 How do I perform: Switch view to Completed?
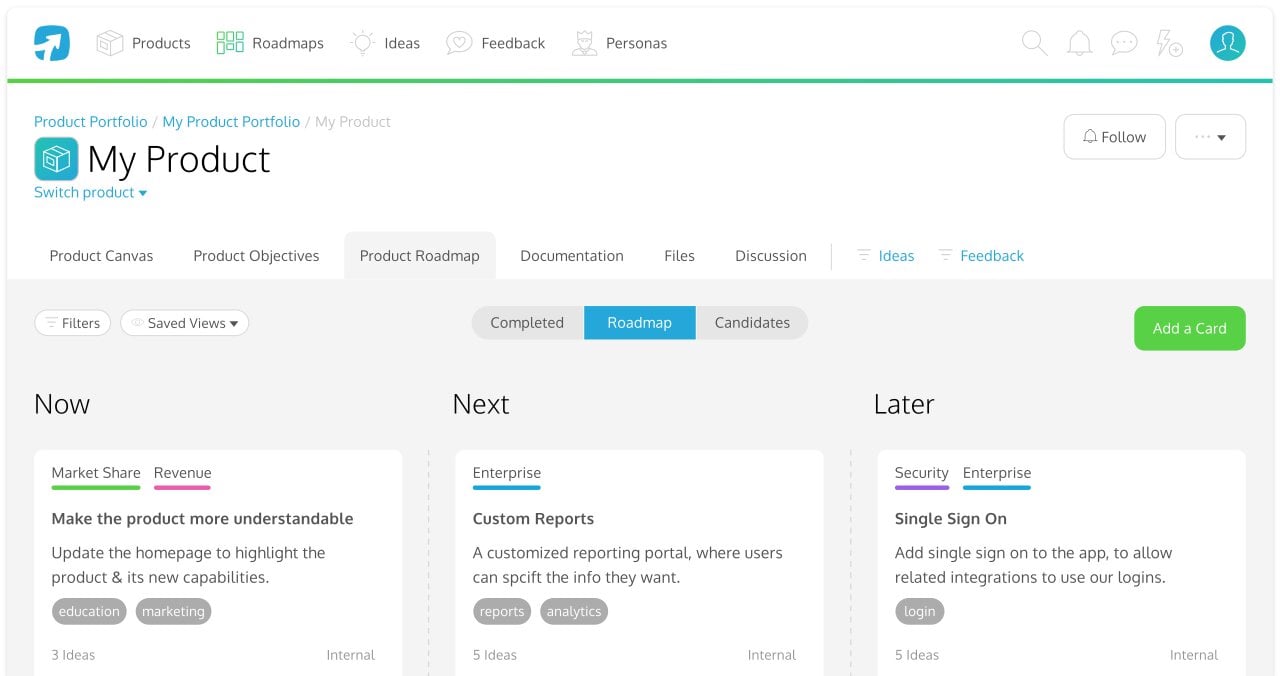coord(527,323)
